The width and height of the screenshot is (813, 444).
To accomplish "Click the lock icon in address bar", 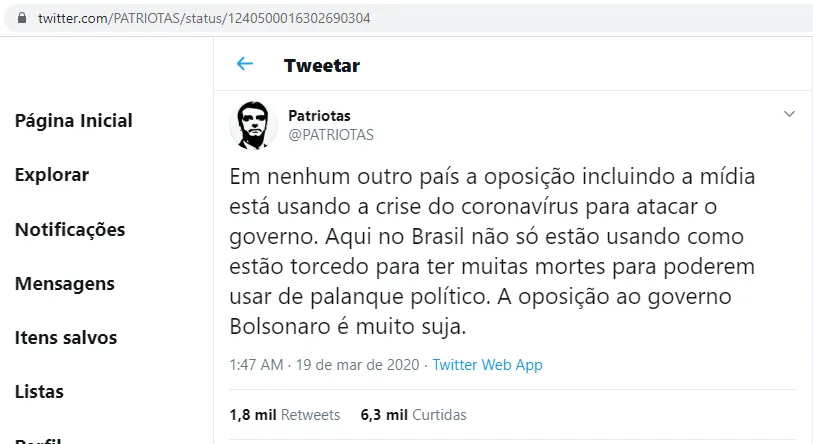I will click(22, 18).
